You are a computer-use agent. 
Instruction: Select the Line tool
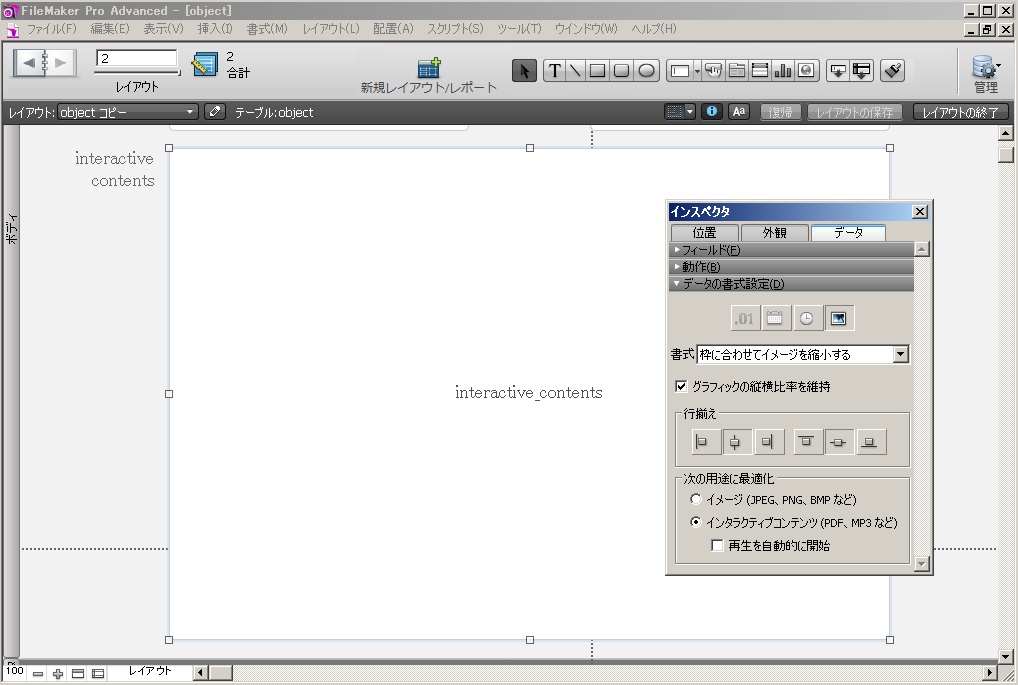(575, 70)
